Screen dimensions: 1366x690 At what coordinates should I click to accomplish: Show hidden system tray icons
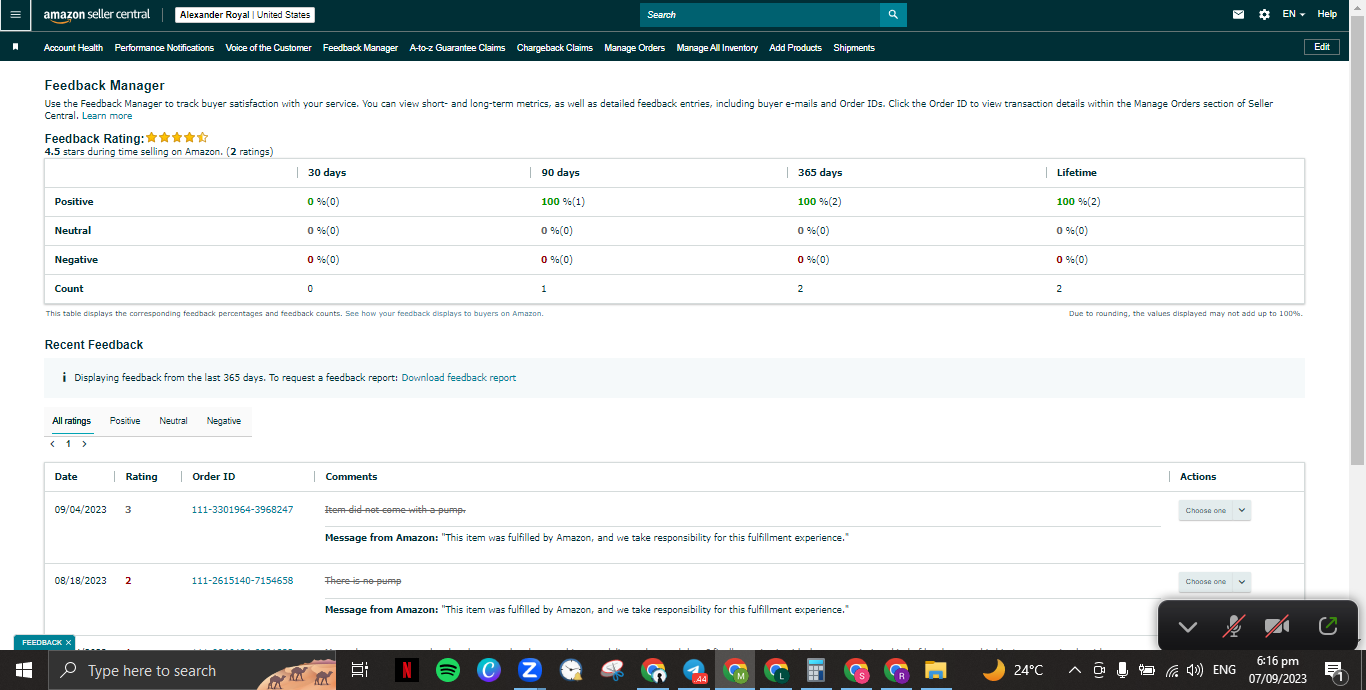[x=1075, y=670]
